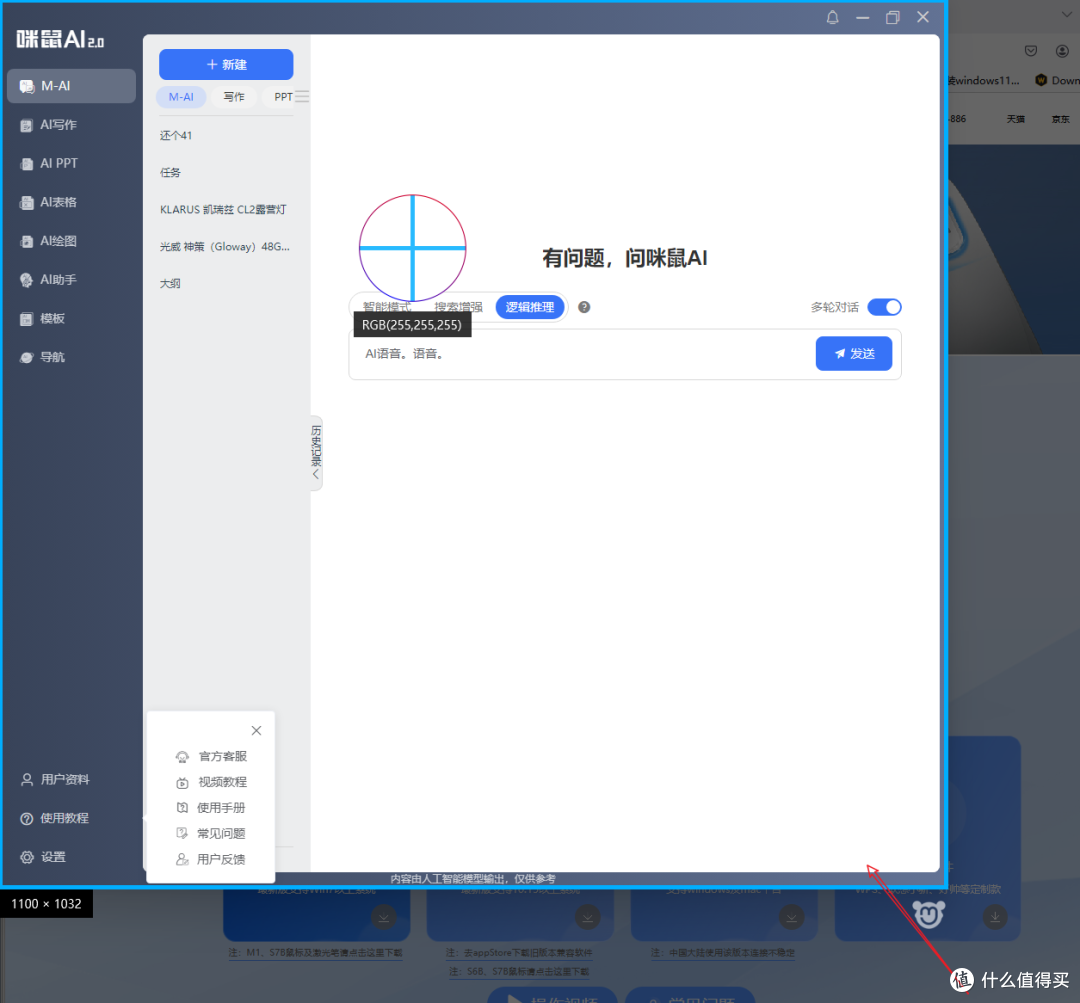Choose 官方客服 from help popup
This screenshot has height=1003, width=1080.
coord(211,756)
